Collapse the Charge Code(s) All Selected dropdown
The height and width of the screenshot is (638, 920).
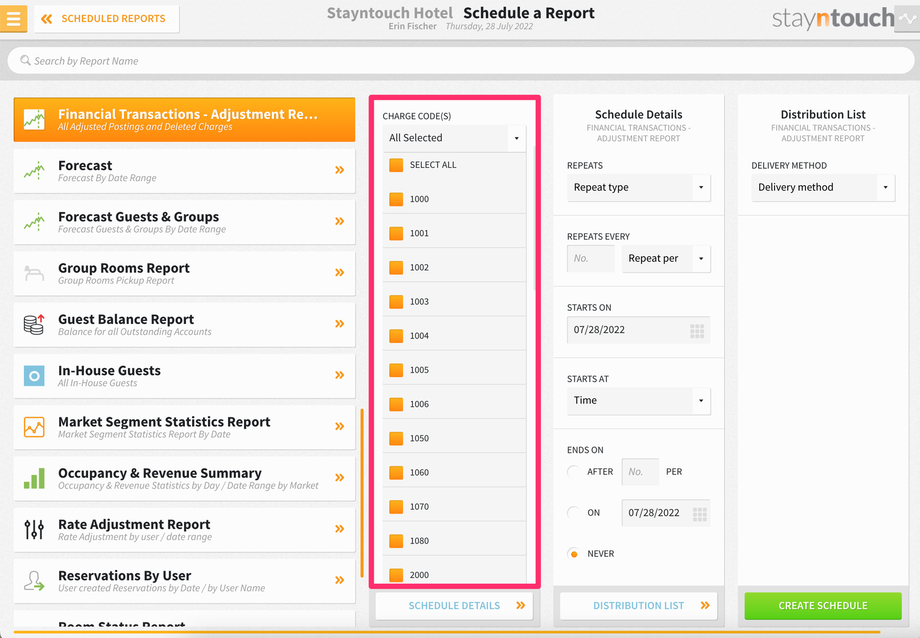[454, 138]
